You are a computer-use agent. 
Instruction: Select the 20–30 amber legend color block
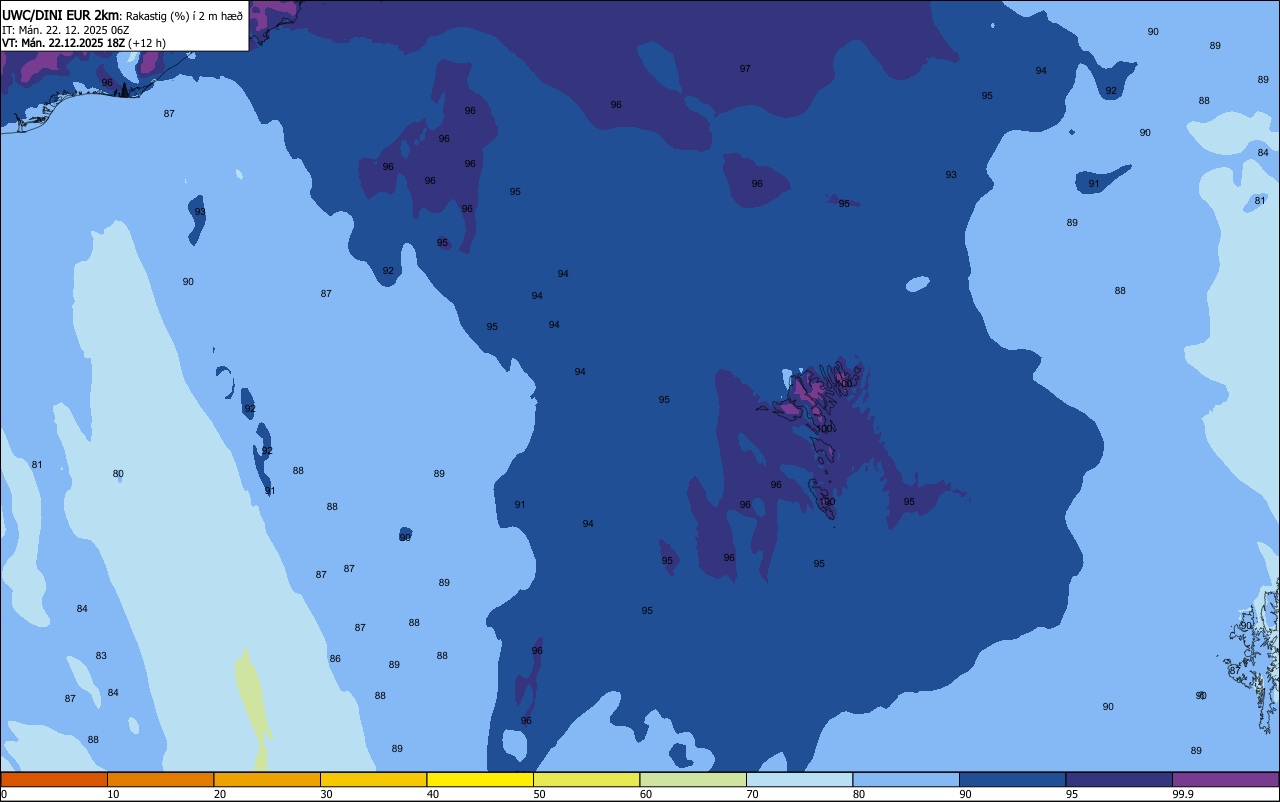tap(267, 779)
